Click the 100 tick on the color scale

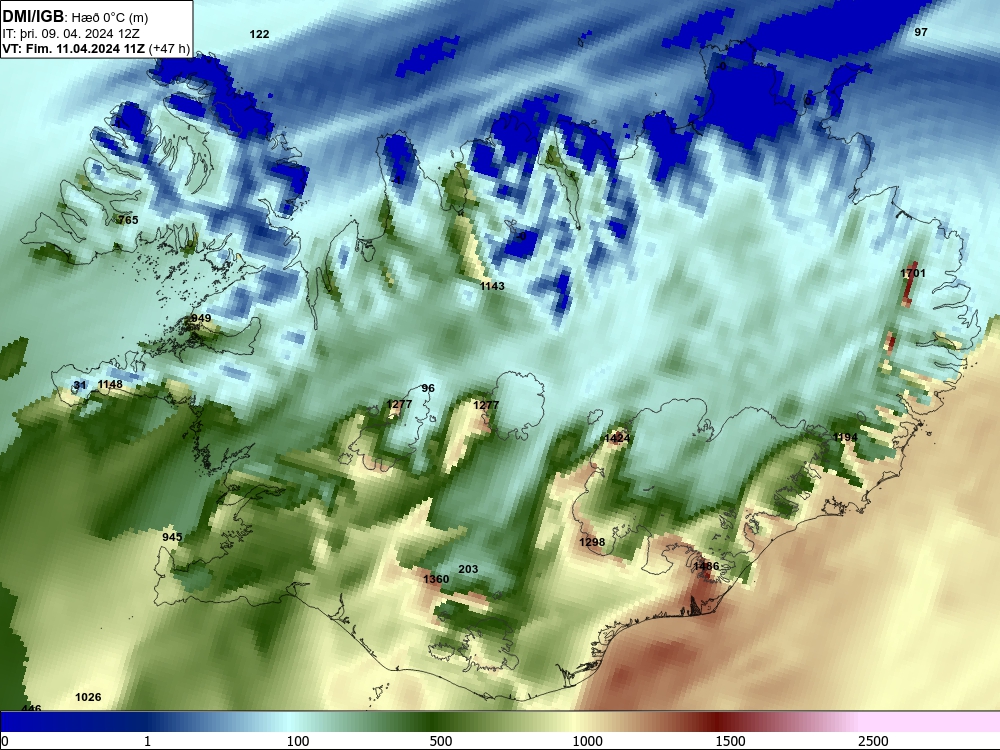coord(298,741)
